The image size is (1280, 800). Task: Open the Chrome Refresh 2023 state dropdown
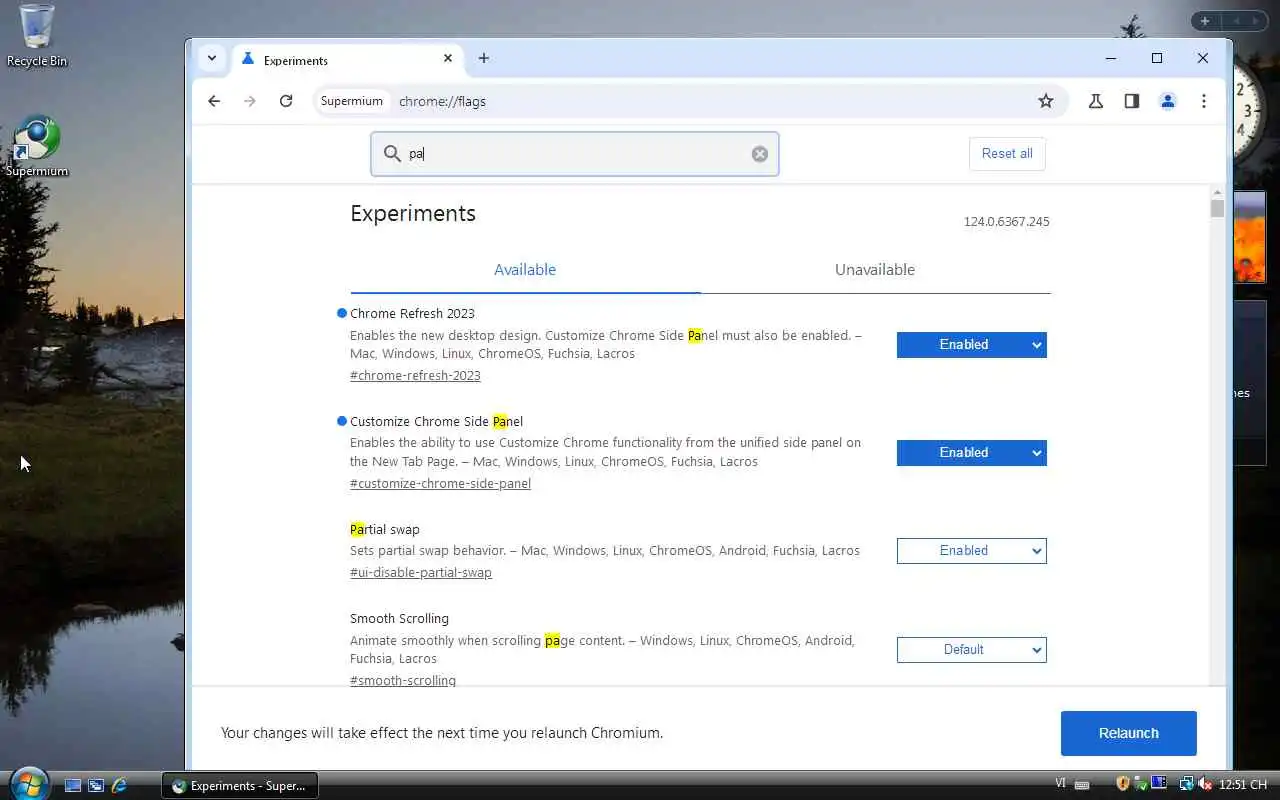coord(971,345)
